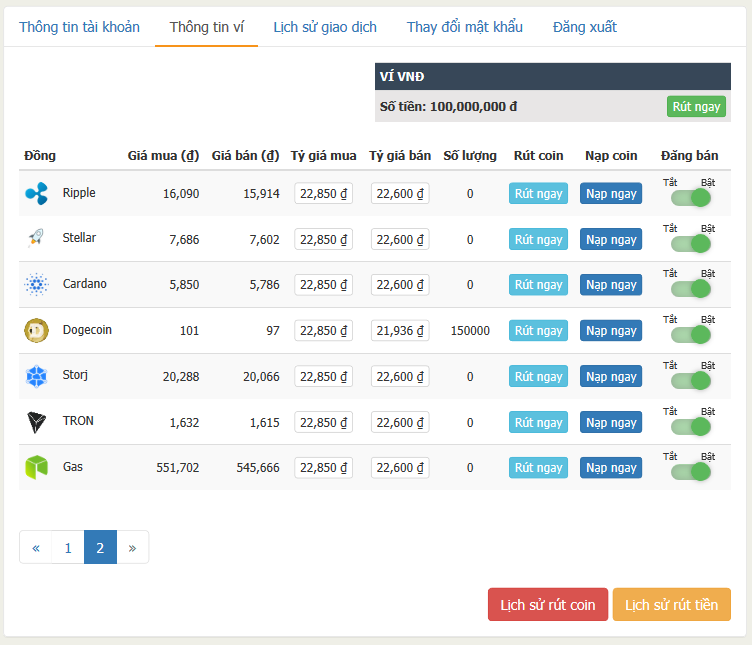752x645 pixels.
Task: Click the TRON coin logo
Action: point(36,422)
